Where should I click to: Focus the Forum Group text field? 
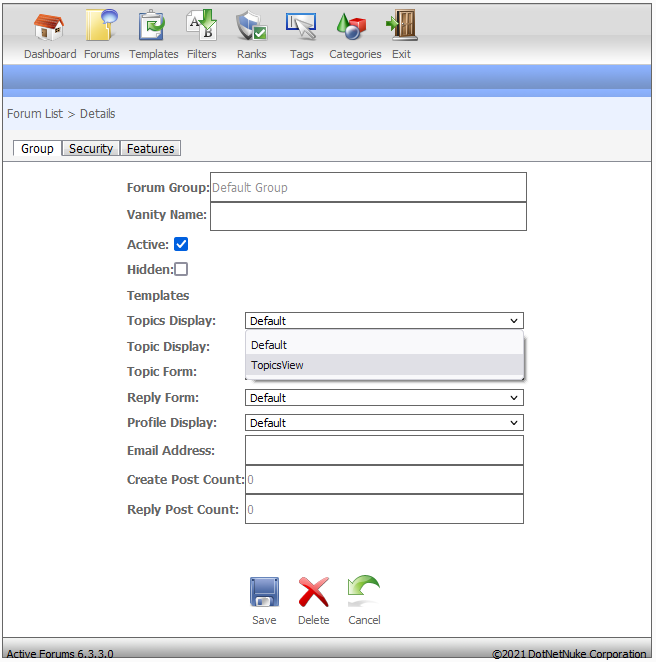[x=368, y=187]
